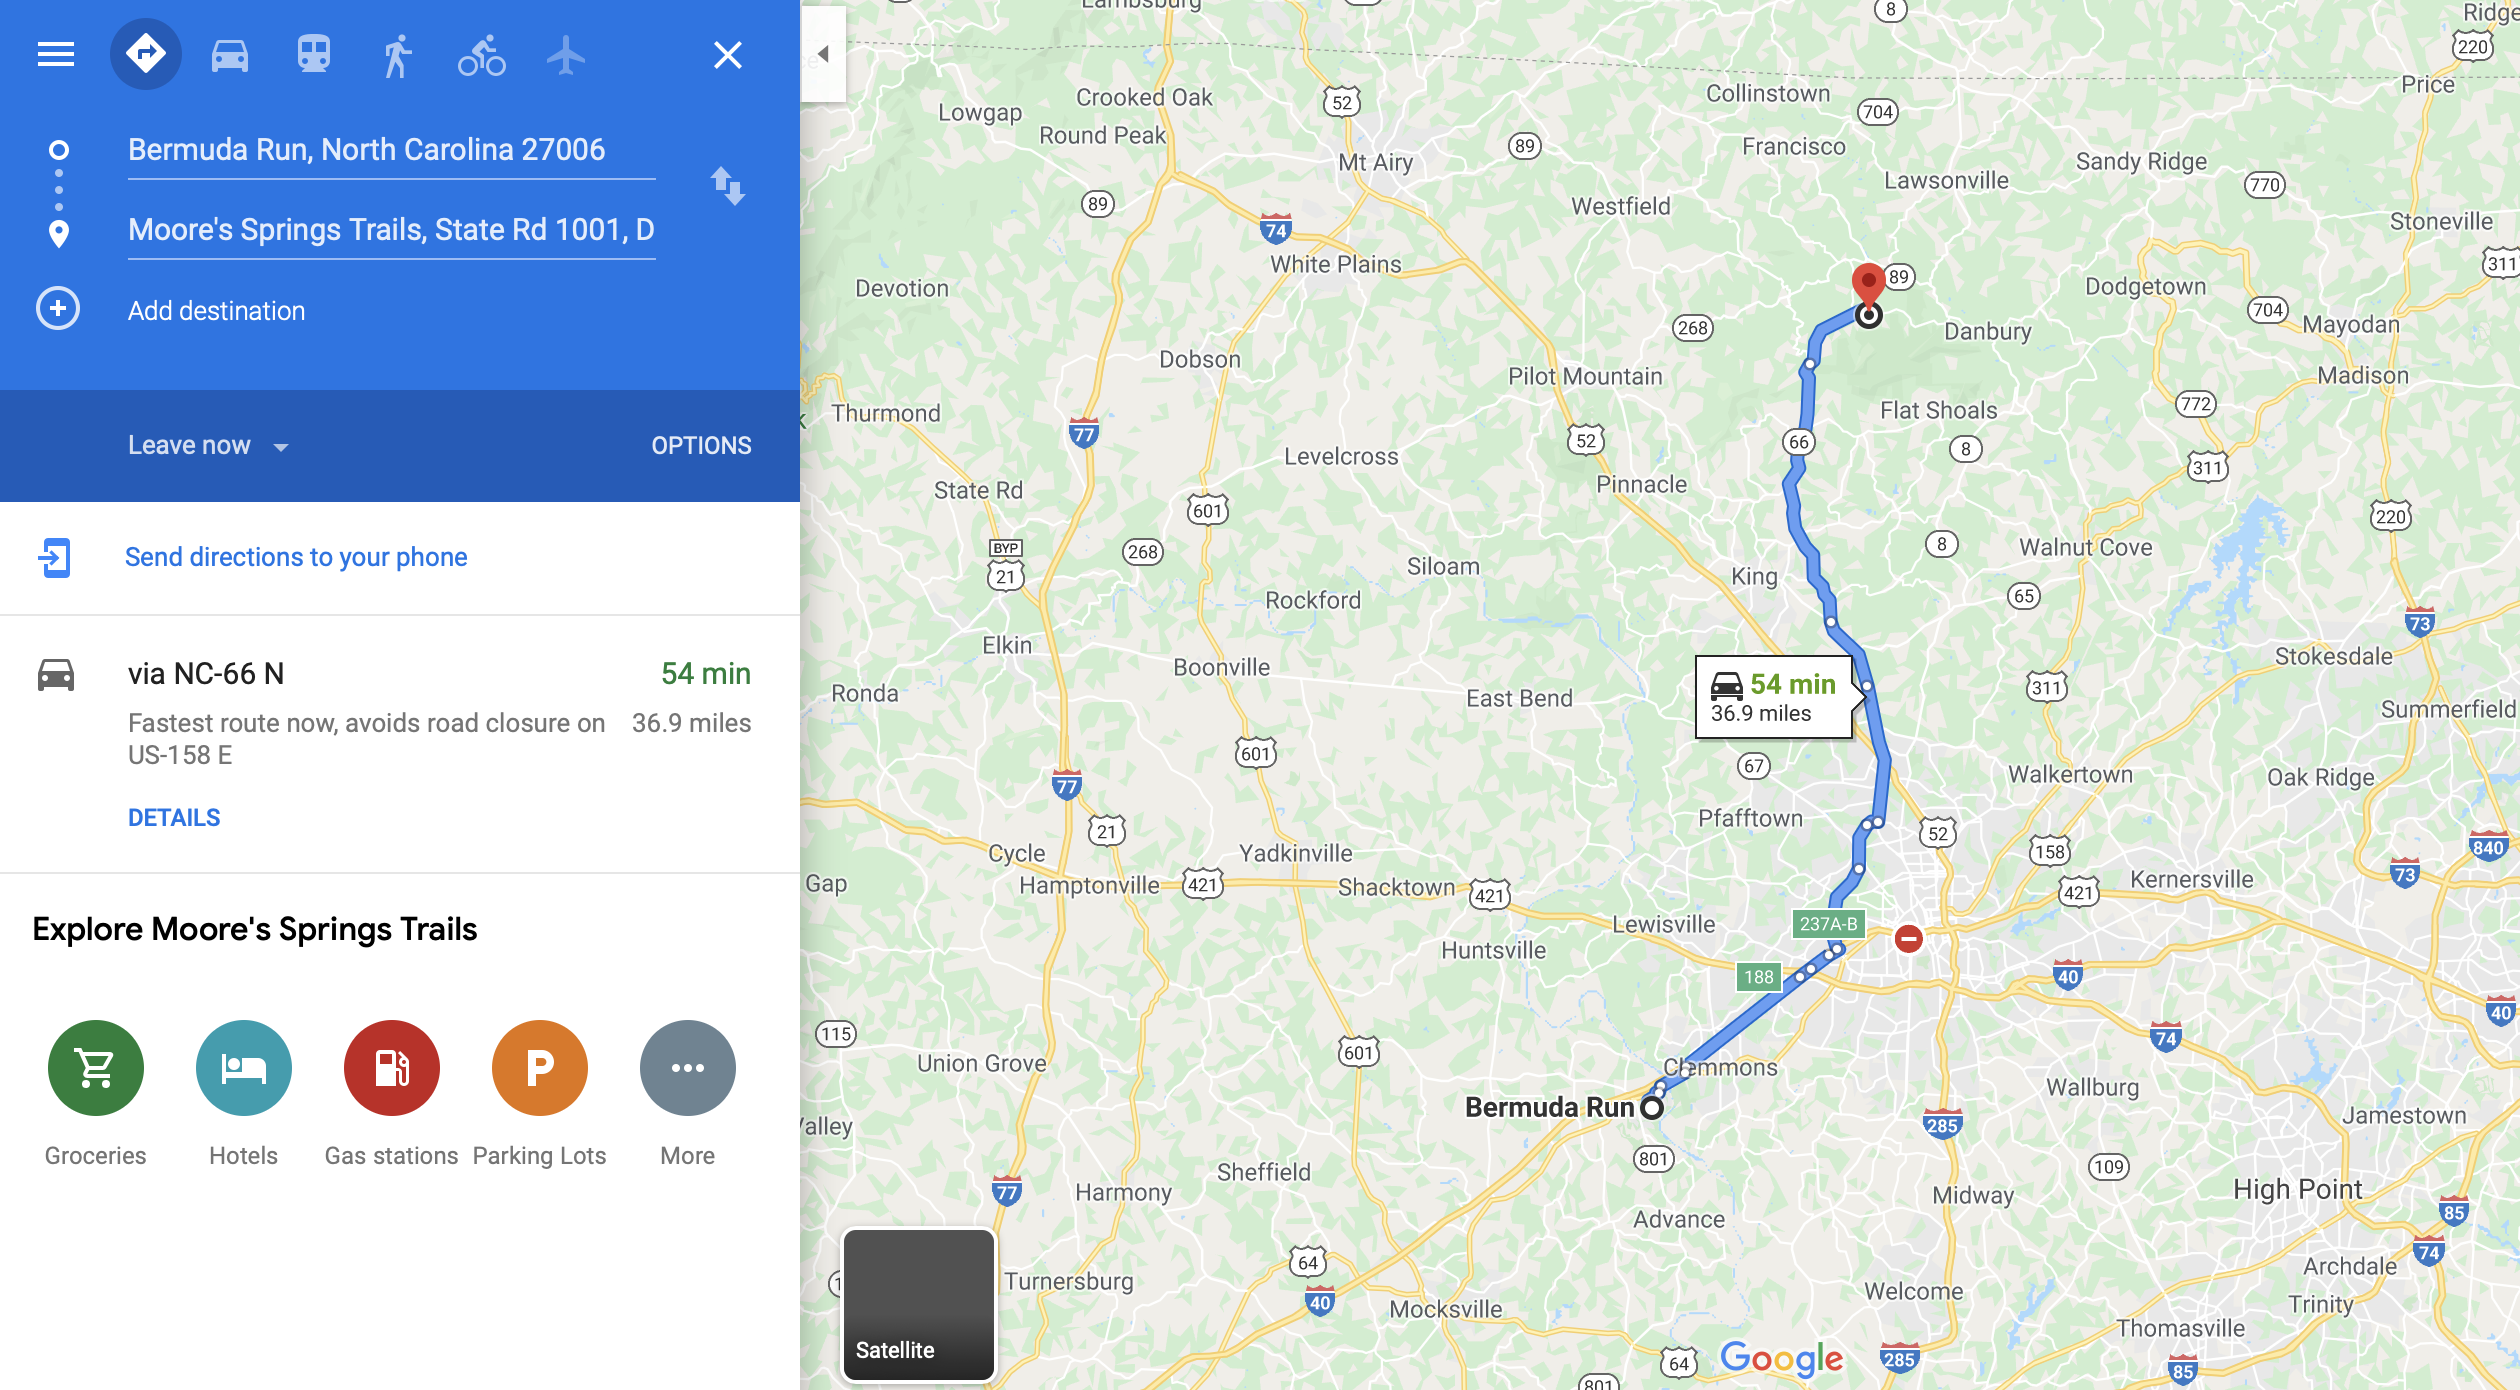
Task: Open route OPTIONS panel
Action: click(701, 446)
